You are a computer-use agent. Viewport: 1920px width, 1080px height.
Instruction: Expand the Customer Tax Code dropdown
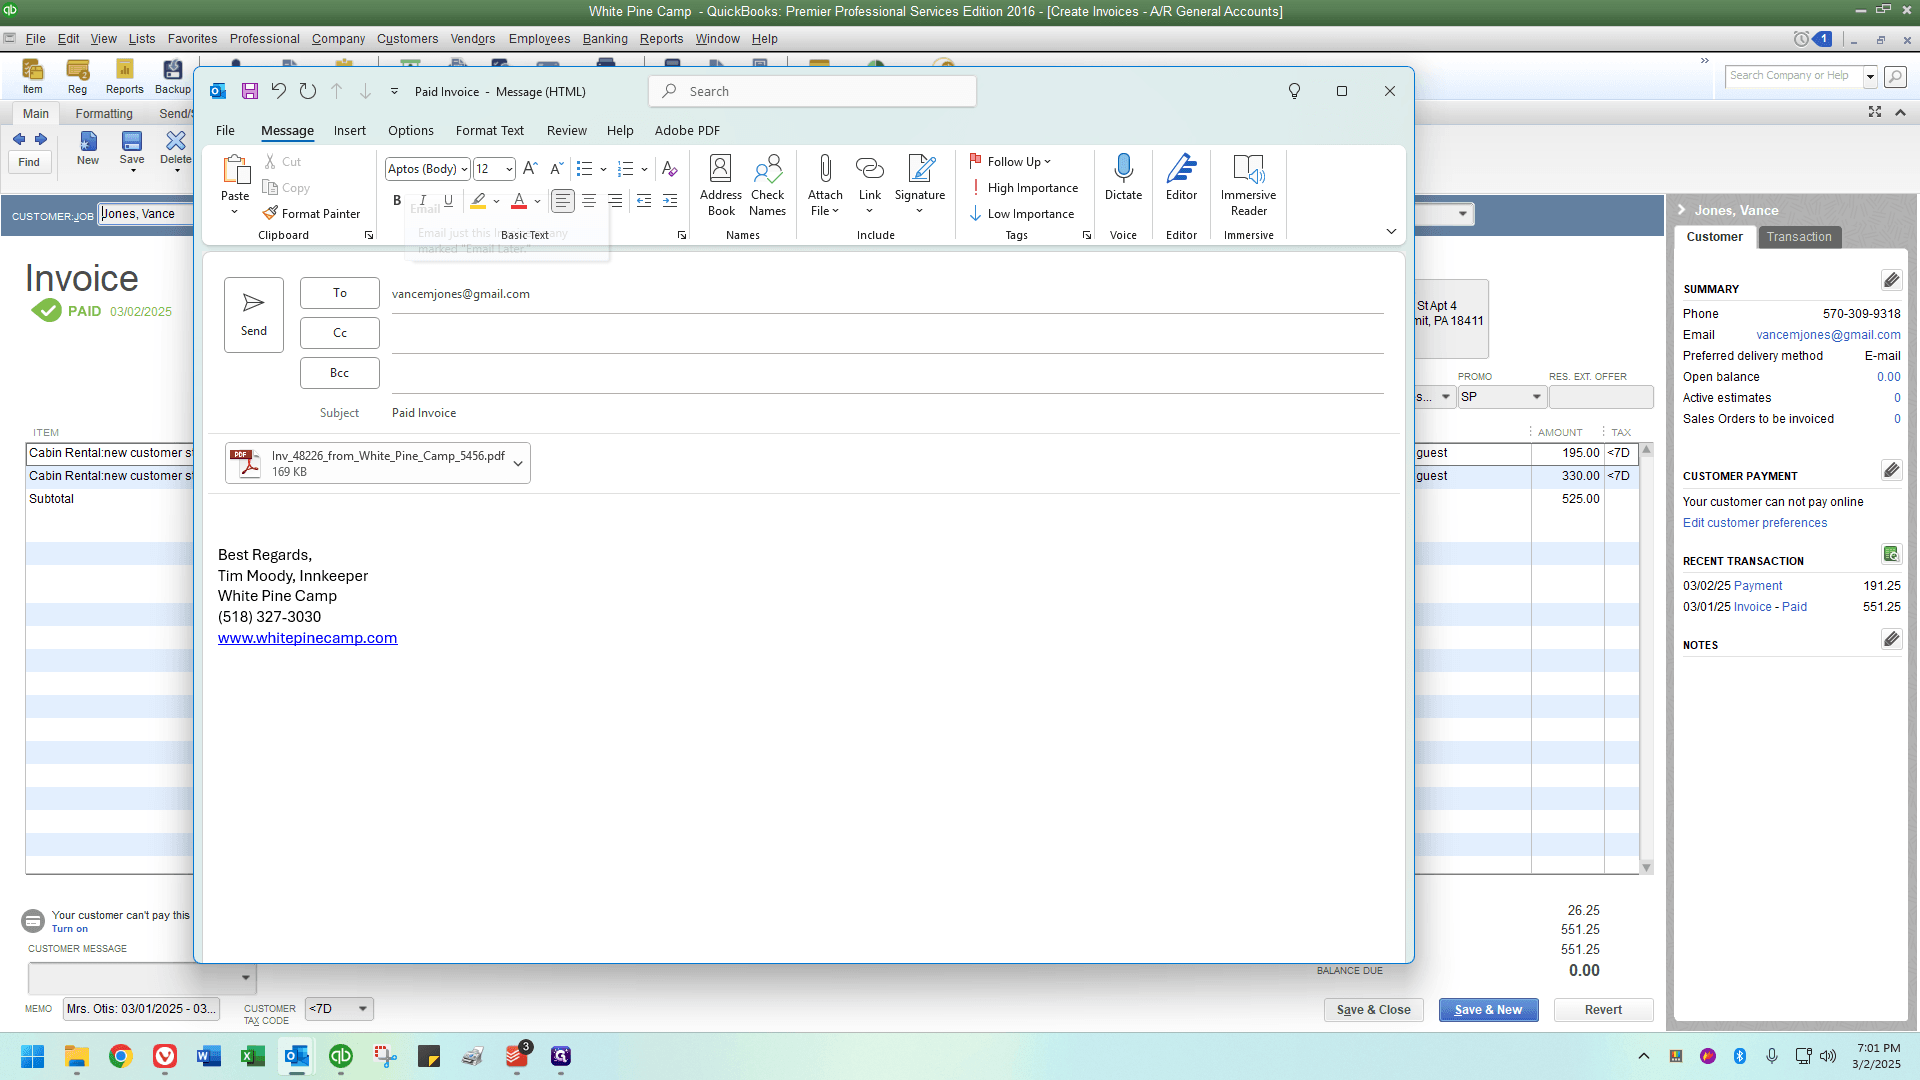tap(363, 1009)
